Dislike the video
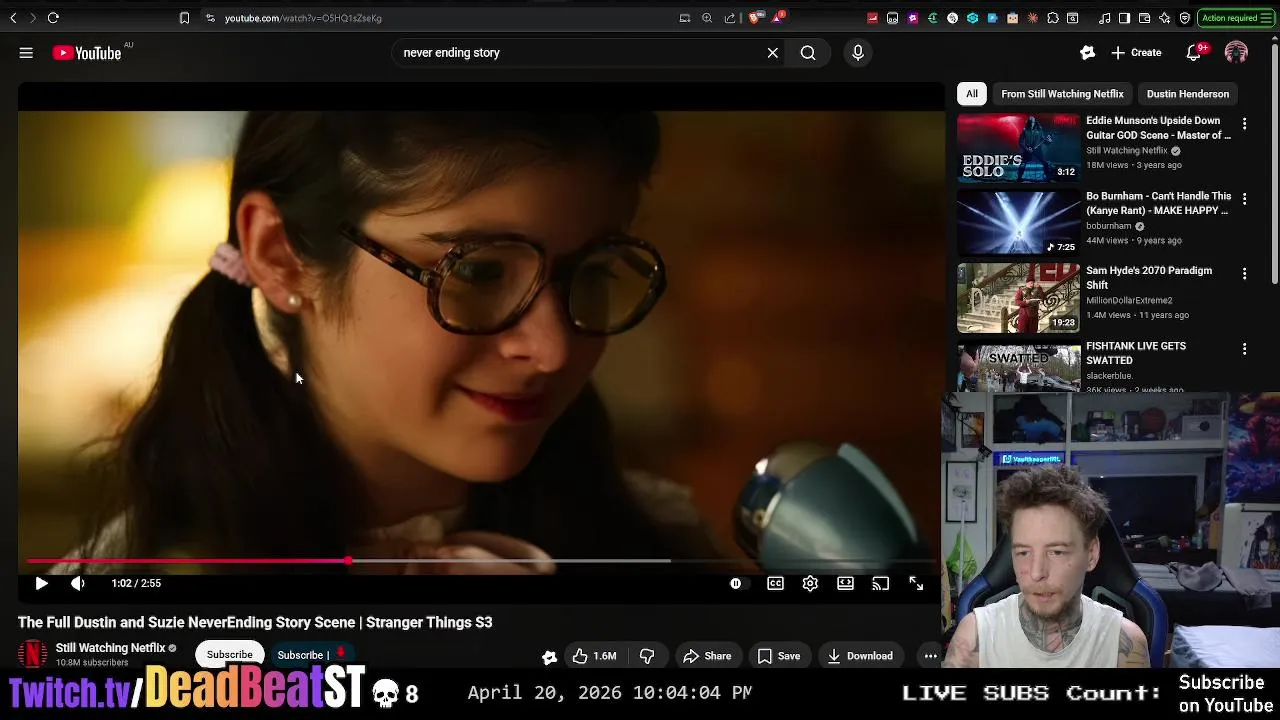 (x=647, y=656)
